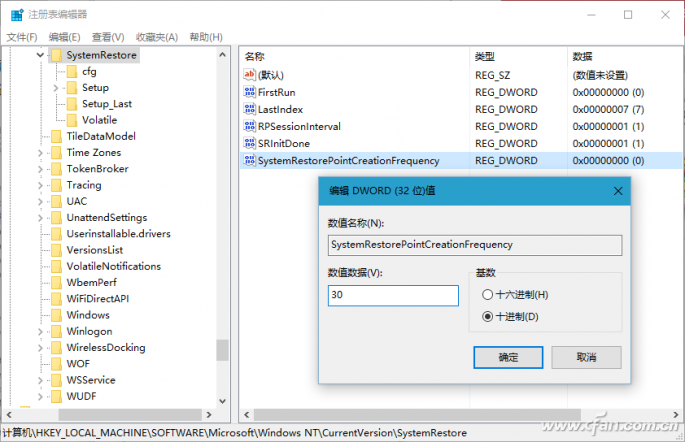Click the tree pane scroll-down arrow
Viewport: 685px width, 442px height.
click(x=222, y=401)
